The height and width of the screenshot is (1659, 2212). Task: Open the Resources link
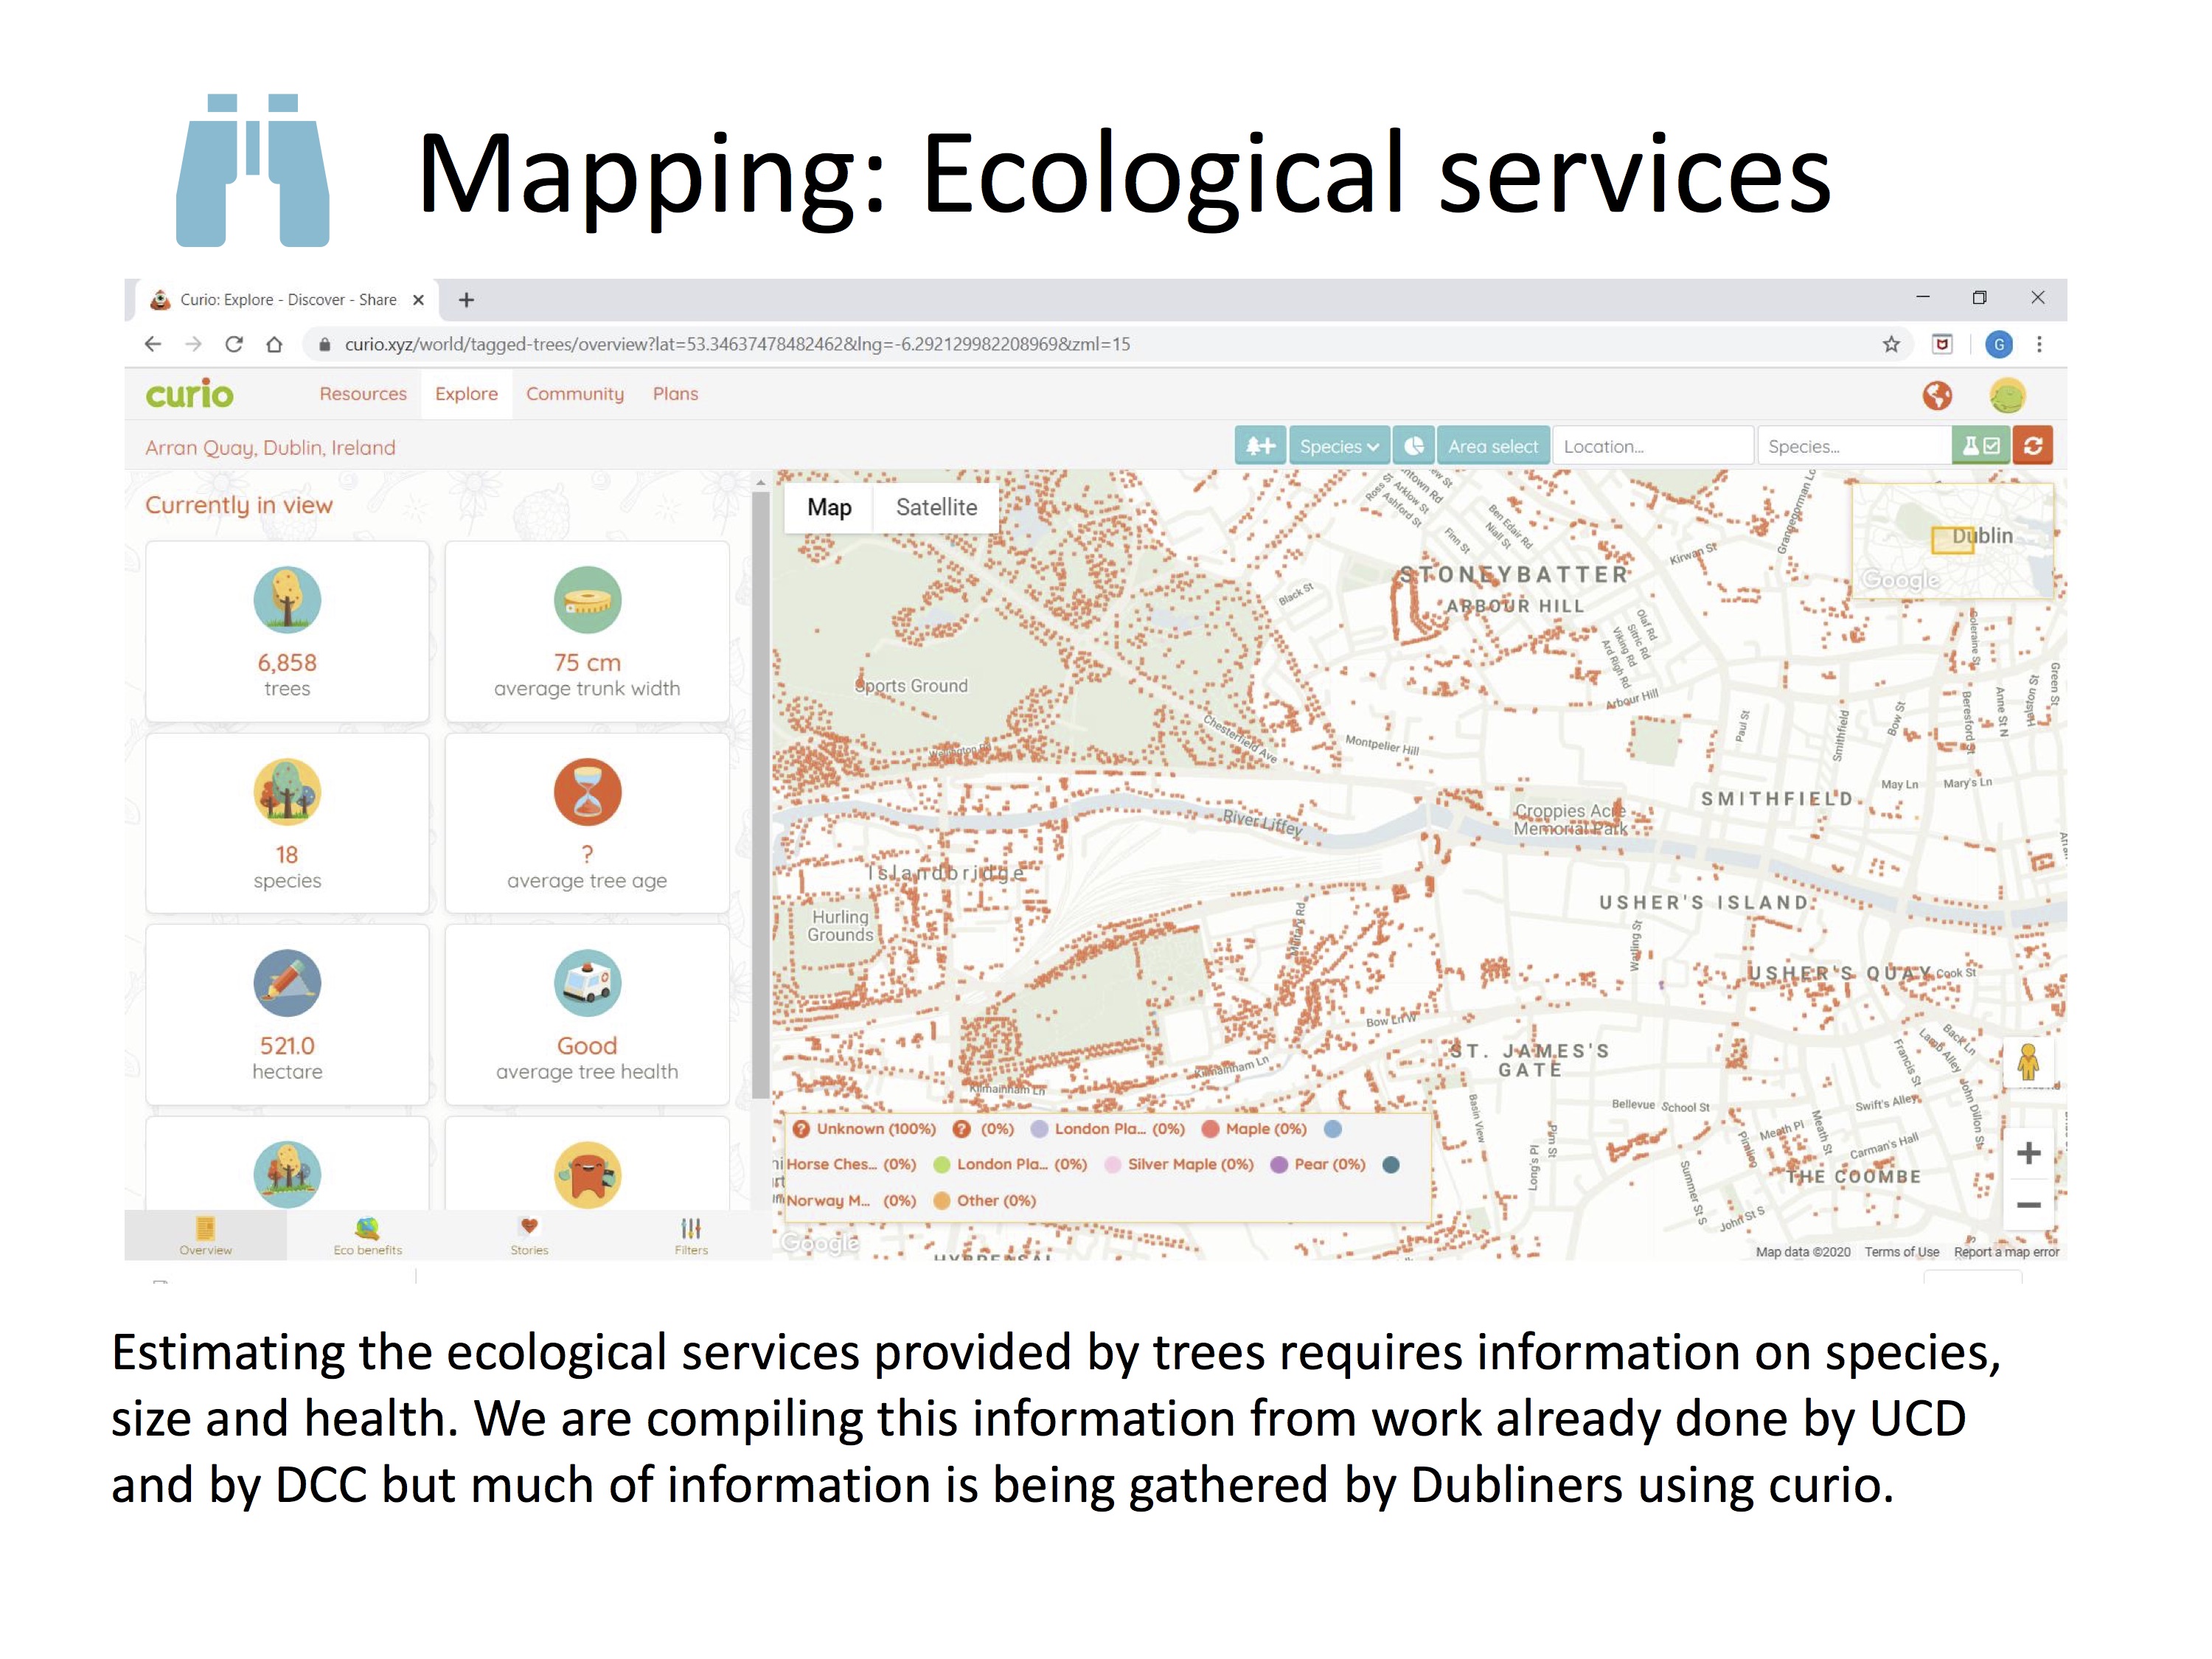coord(363,394)
